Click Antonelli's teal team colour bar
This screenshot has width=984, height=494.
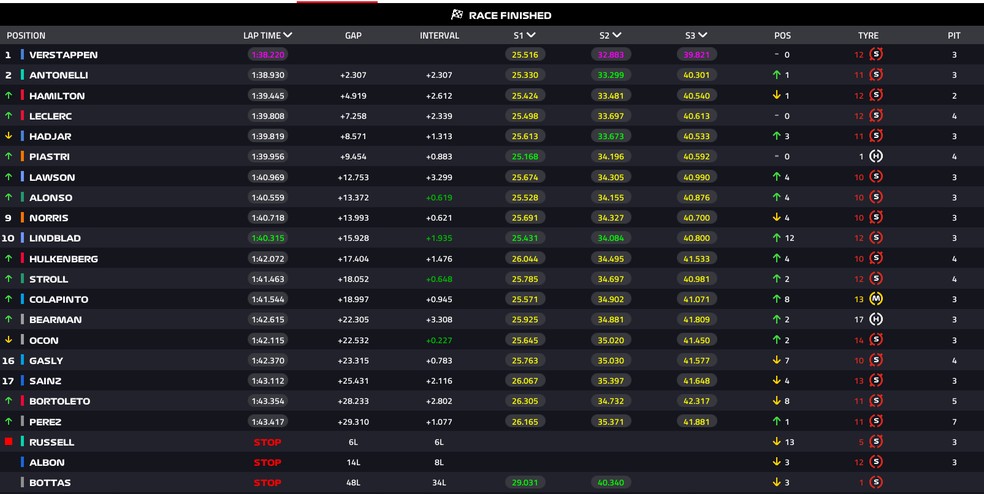pyautogui.click(x=22, y=75)
